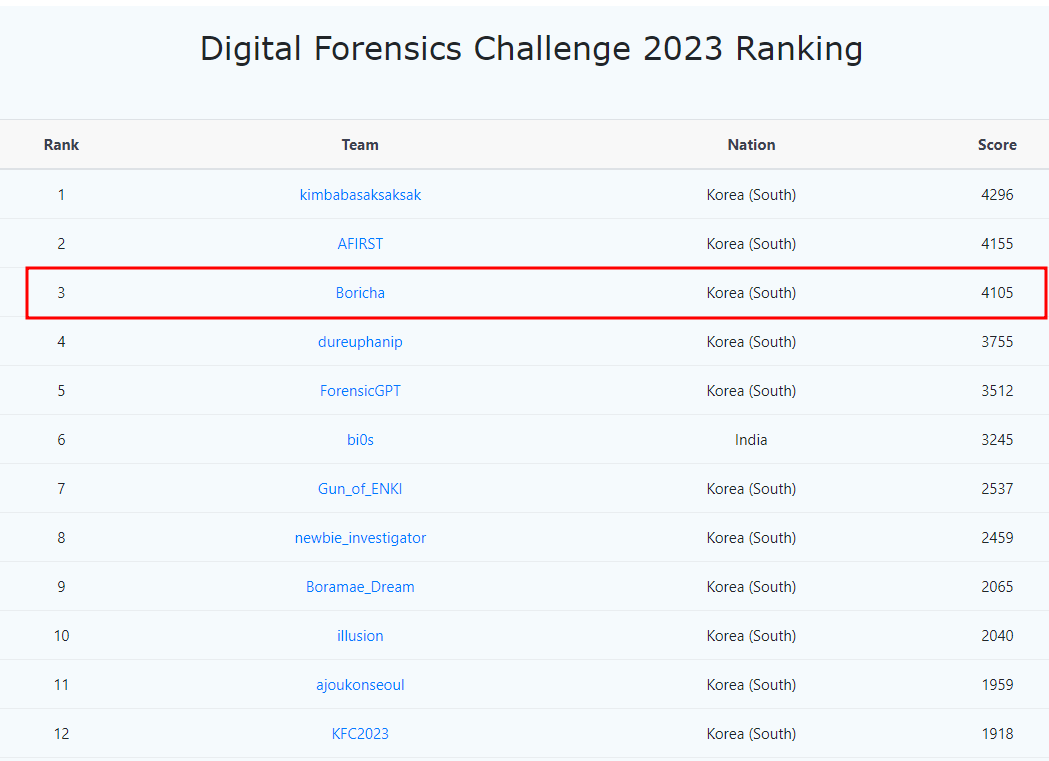Open the Gun_of_ENKI team link
Screen dimensions: 1049x761
coord(360,489)
